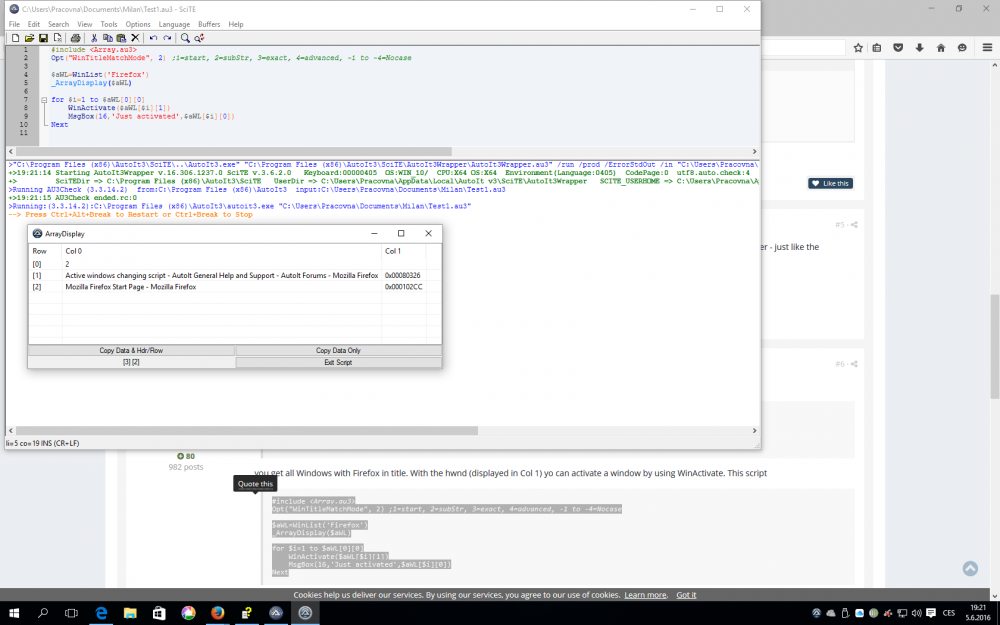Open Firefox downloads arrow icon
1000x625 pixels.
919,48
